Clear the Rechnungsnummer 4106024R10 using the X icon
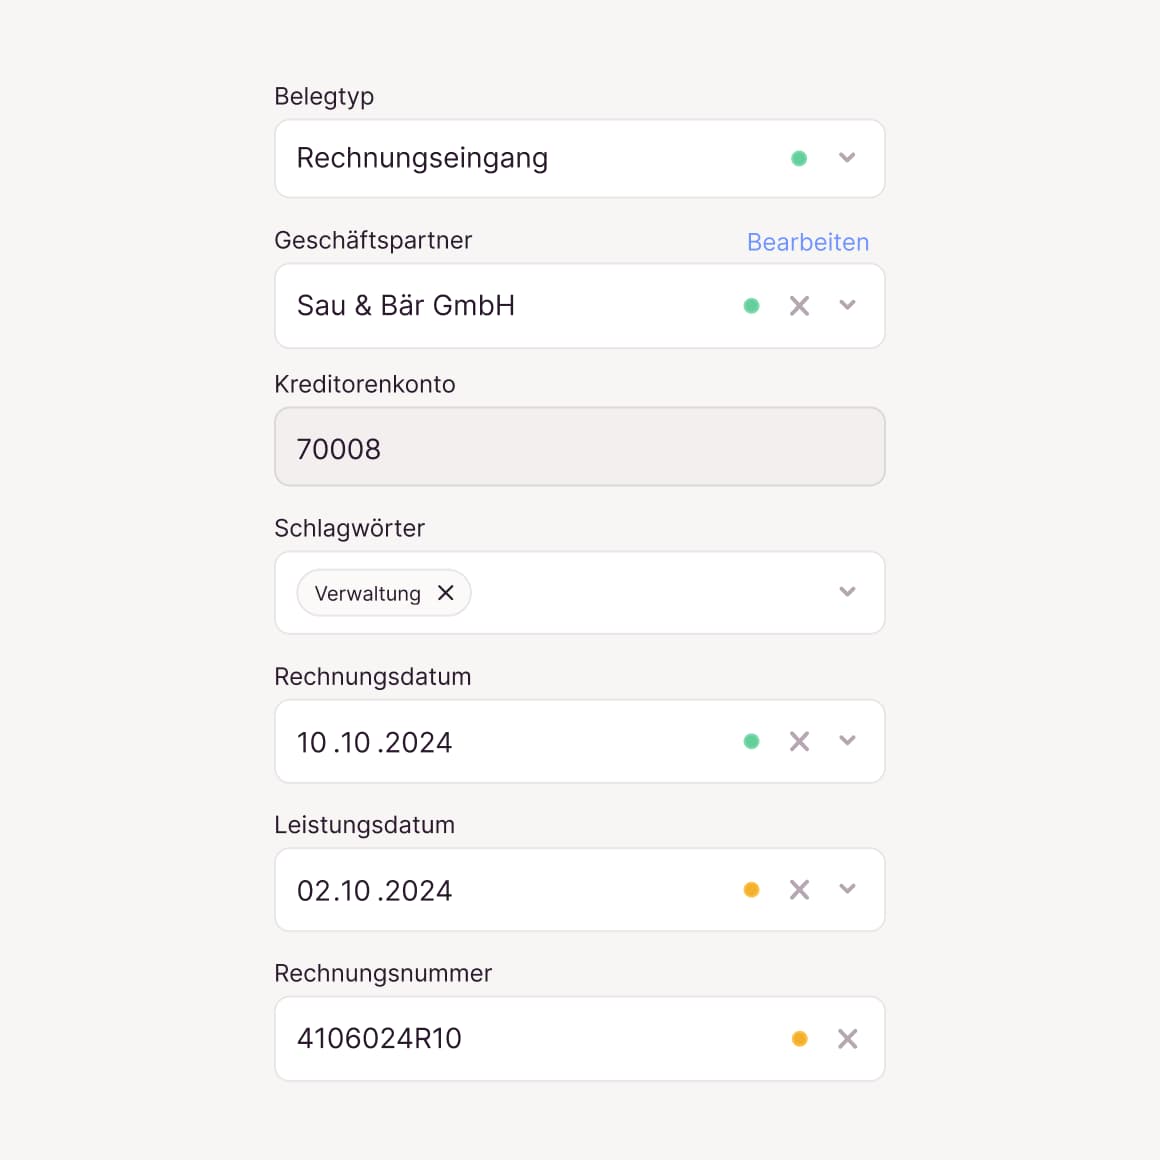Image resolution: width=1160 pixels, height=1160 pixels. click(847, 1039)
